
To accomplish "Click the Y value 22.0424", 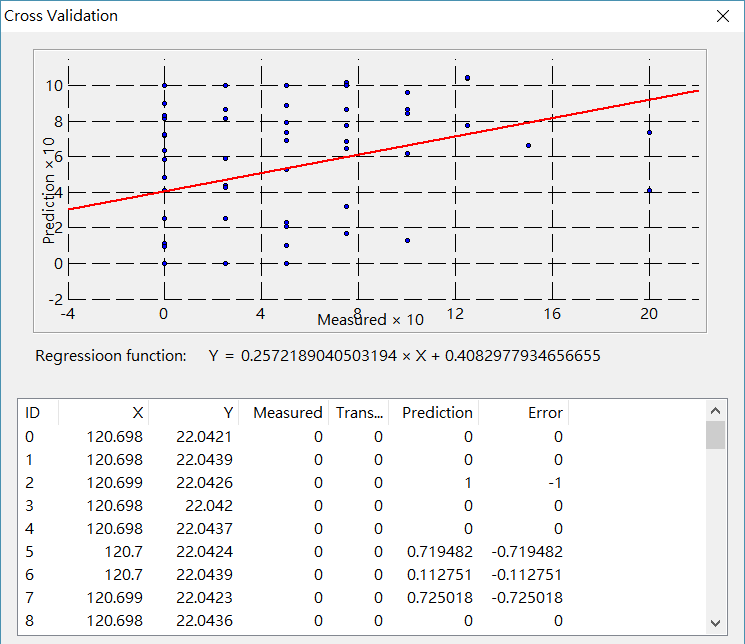I will point(204,552).
